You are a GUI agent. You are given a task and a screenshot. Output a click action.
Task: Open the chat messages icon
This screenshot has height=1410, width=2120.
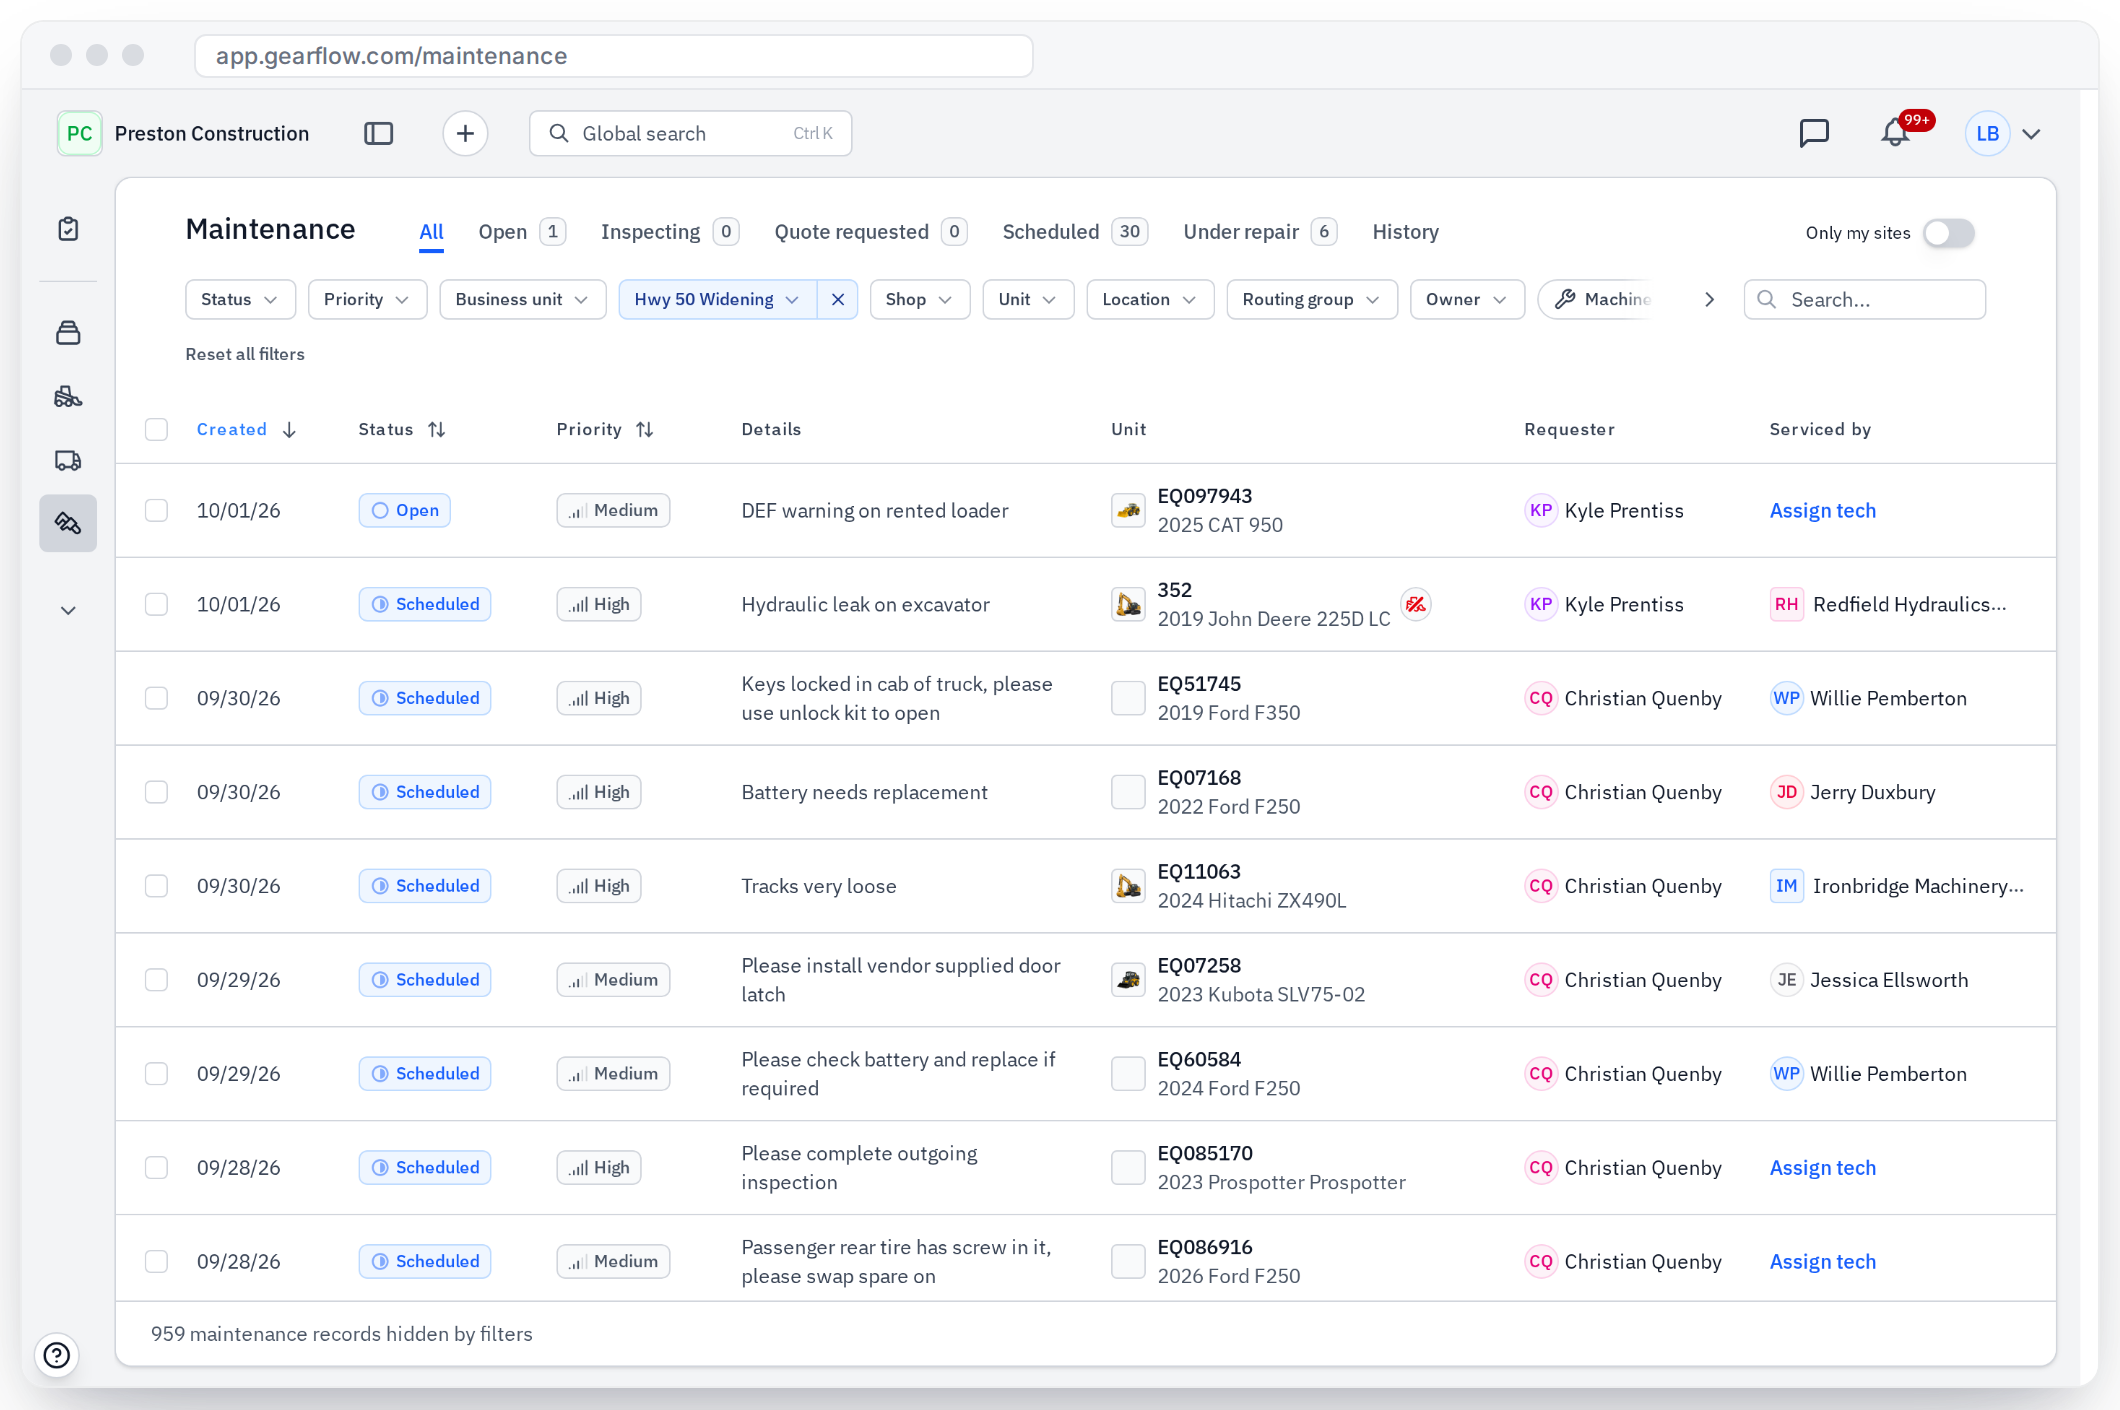(1813, 133)
